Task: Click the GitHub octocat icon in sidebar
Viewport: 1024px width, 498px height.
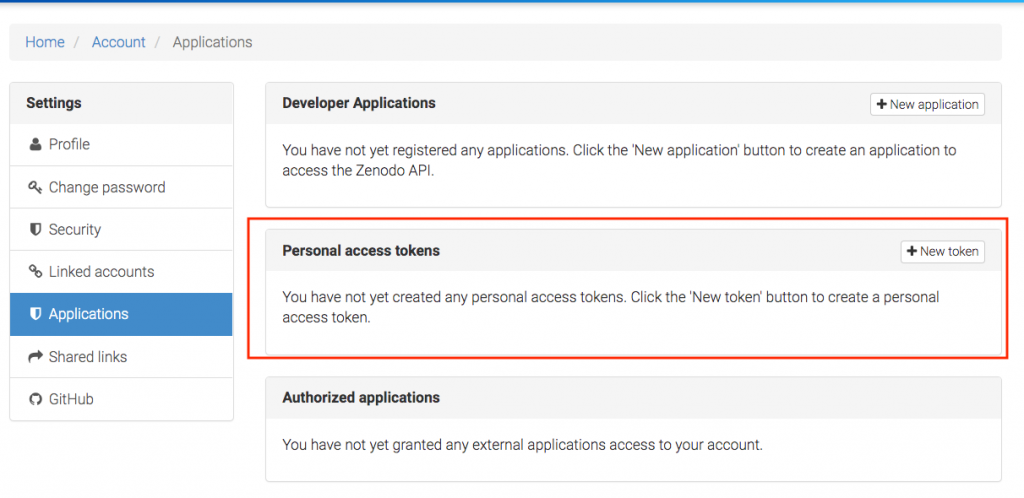Action: click(x=35, y=399)
